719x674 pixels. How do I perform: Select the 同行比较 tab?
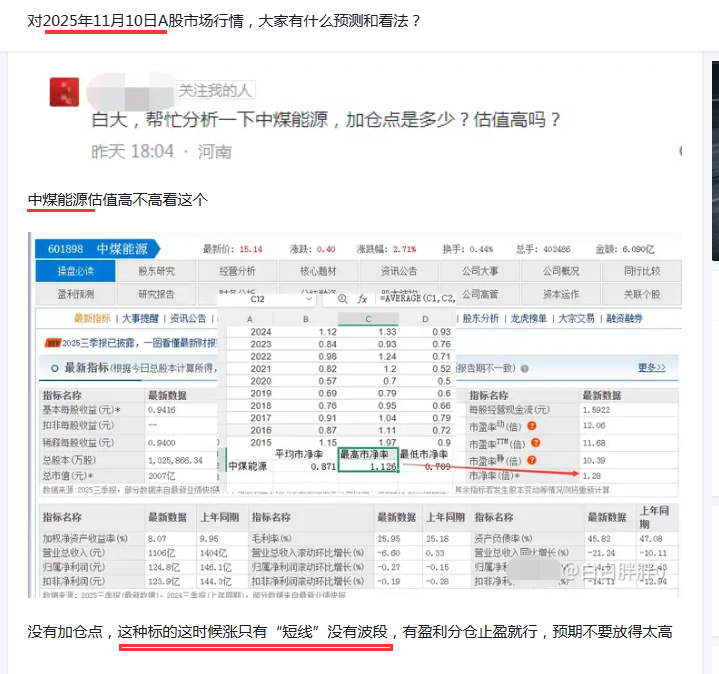pyautogui.click(x=642, y=271)
